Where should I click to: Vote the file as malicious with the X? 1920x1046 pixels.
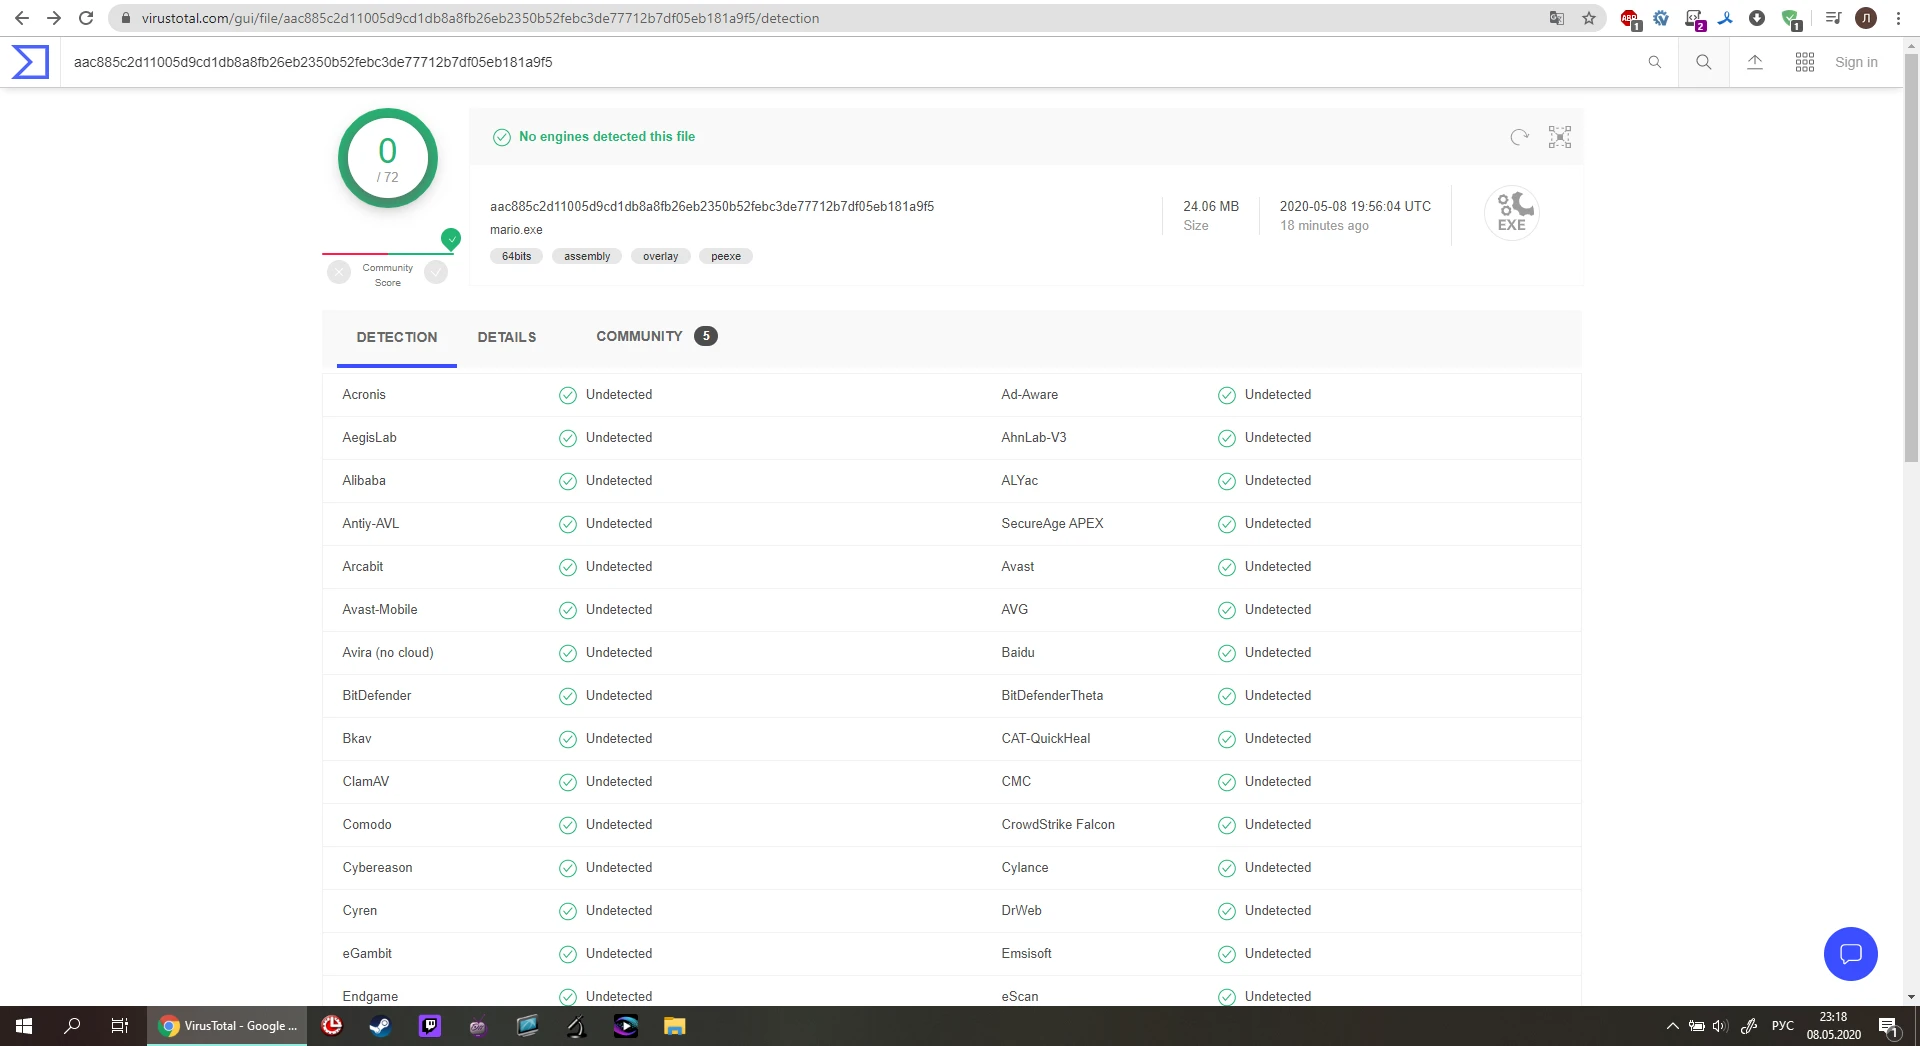pos(339,272)
